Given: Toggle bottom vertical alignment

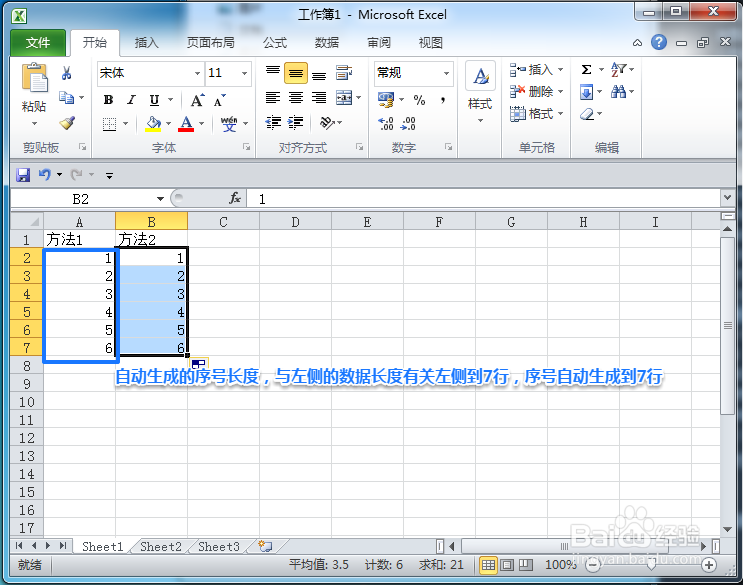Looking at the screenshot, I should click(x=319, y=75).
